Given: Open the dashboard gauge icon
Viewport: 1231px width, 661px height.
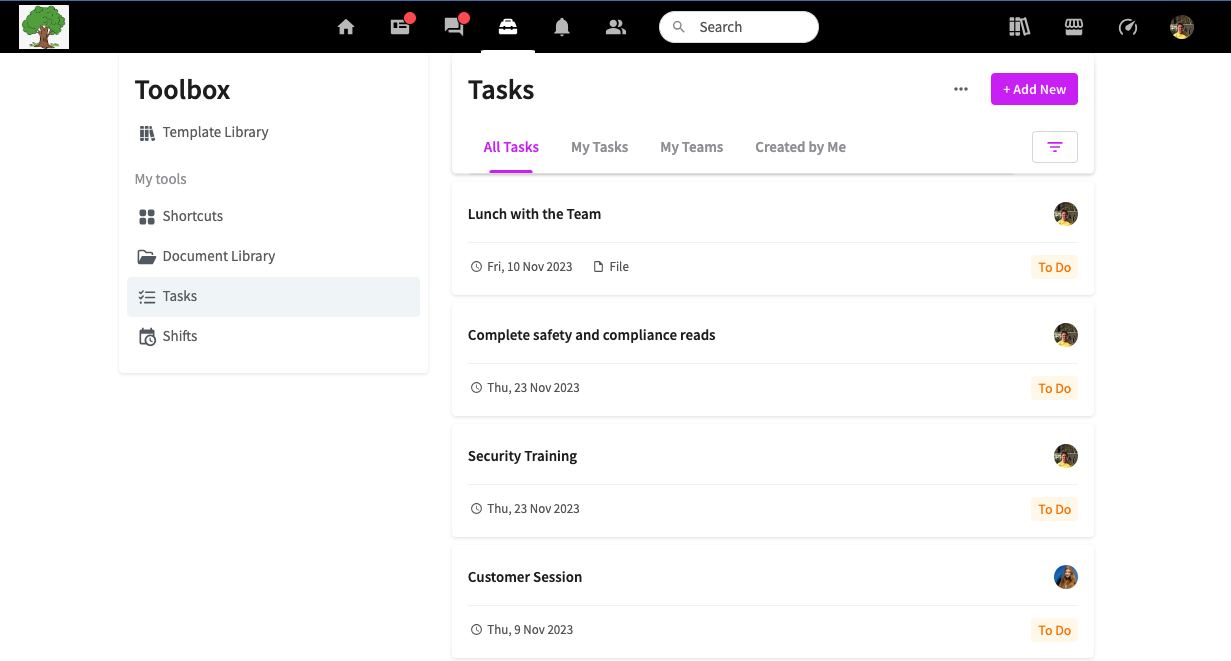Looking at the screenshot, I should click(x=1127, y=27).
